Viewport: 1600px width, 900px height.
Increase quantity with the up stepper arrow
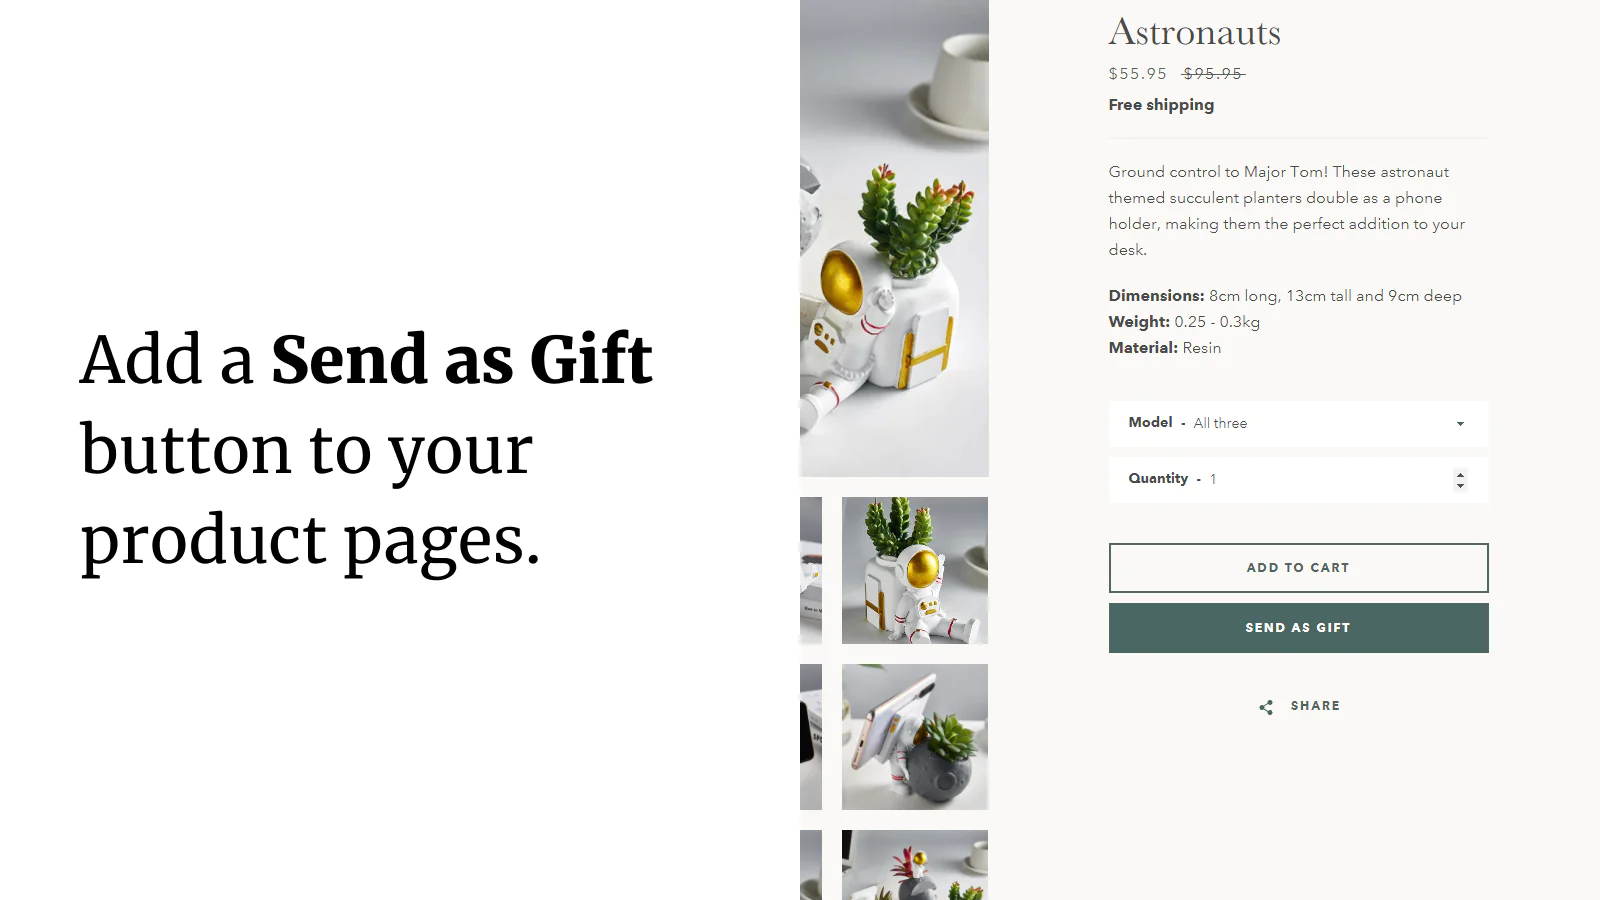click(x=1460, y=474)
